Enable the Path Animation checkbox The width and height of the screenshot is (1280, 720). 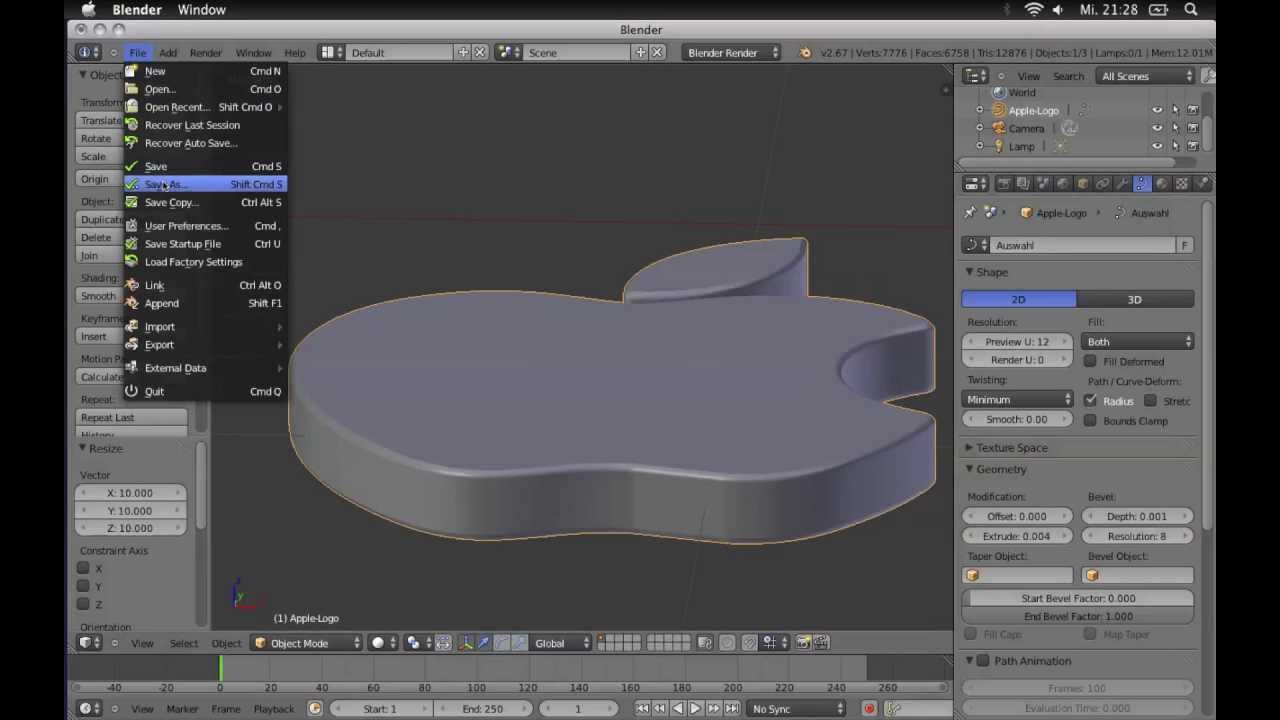(983, 661)
